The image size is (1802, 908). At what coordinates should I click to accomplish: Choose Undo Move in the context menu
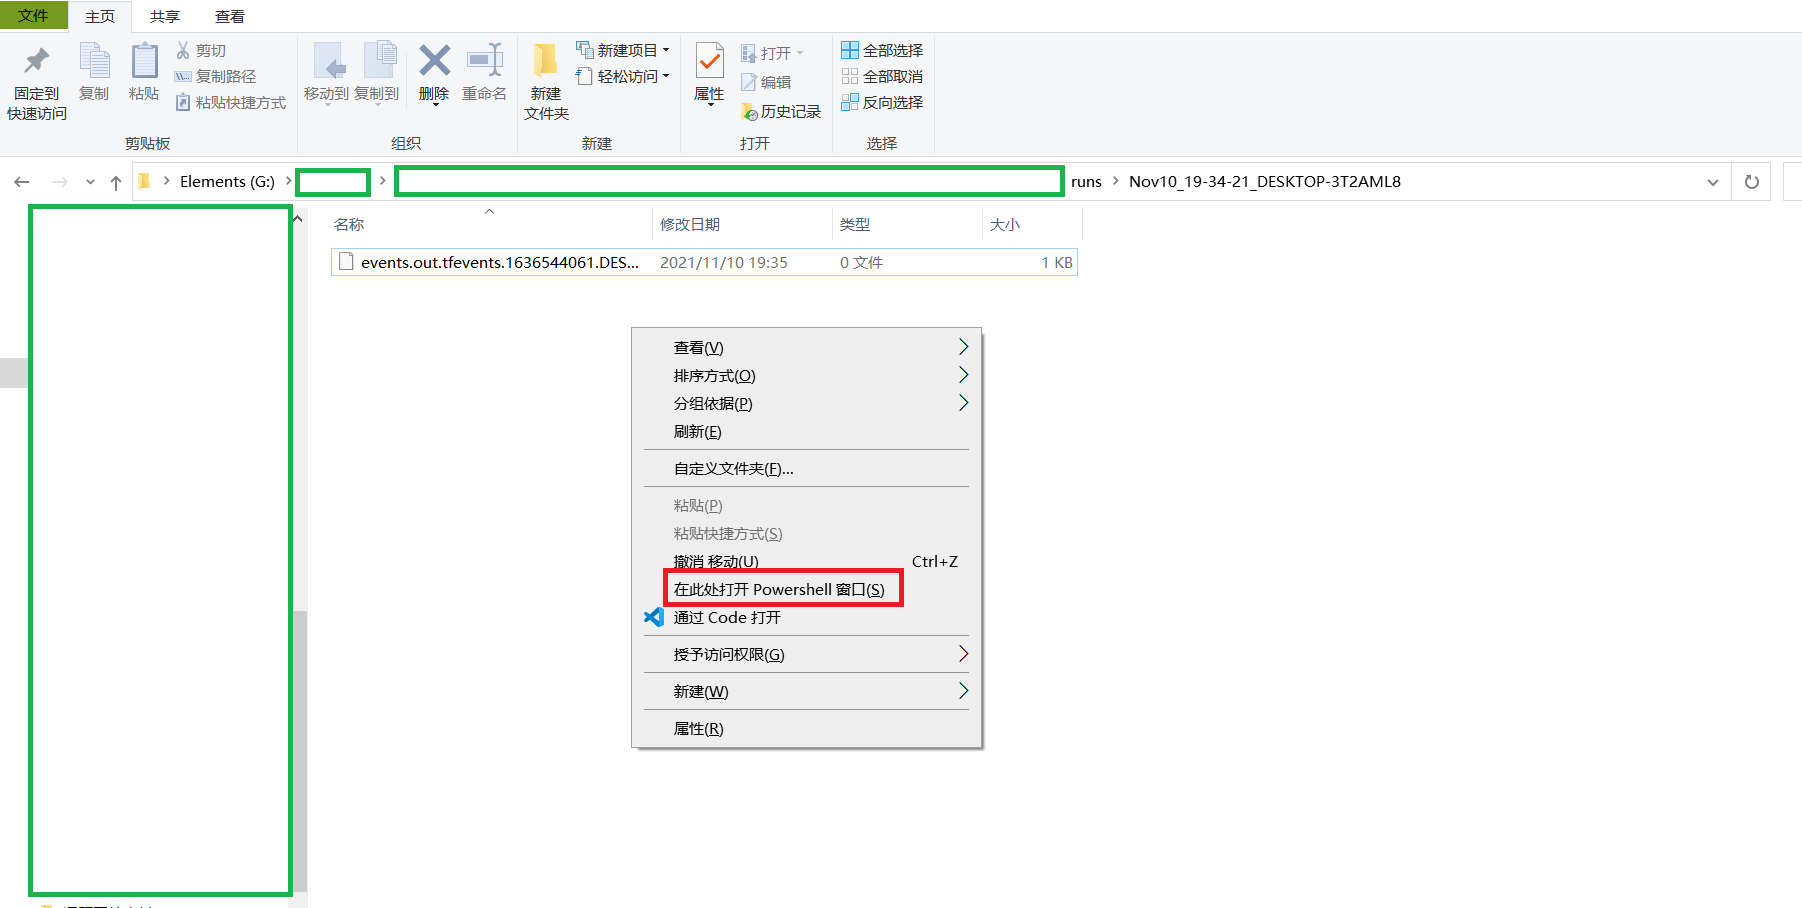tap(807, 561)
